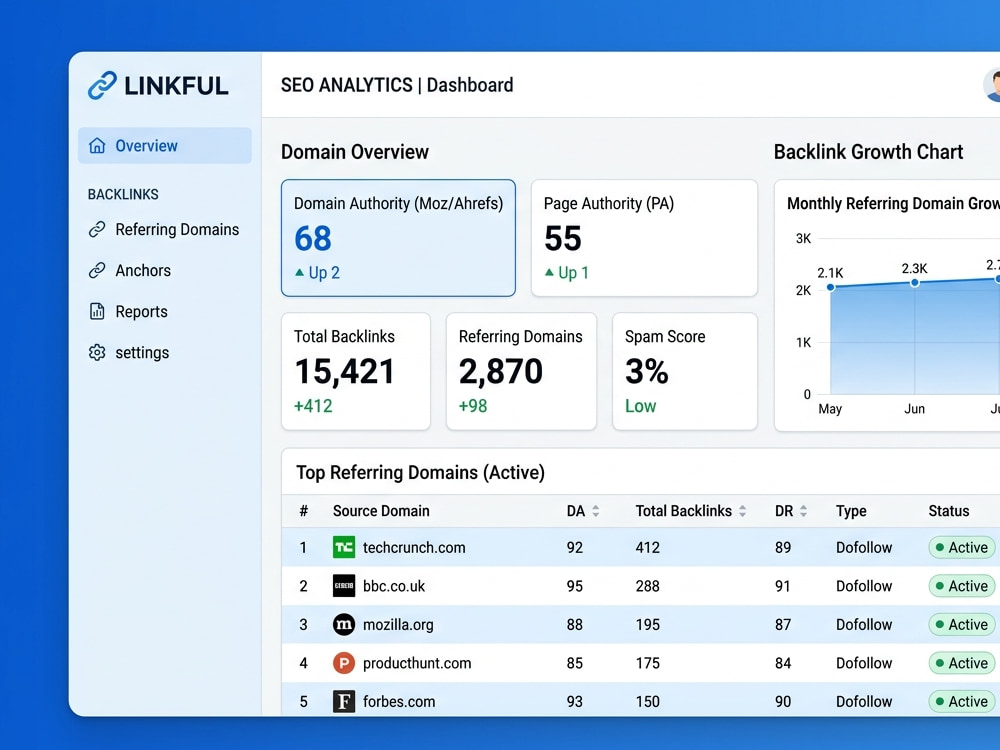The width and height of the screenshot is (1000, 750).
Task: Open the Overview menu item
Action: (x=165, y=145)
